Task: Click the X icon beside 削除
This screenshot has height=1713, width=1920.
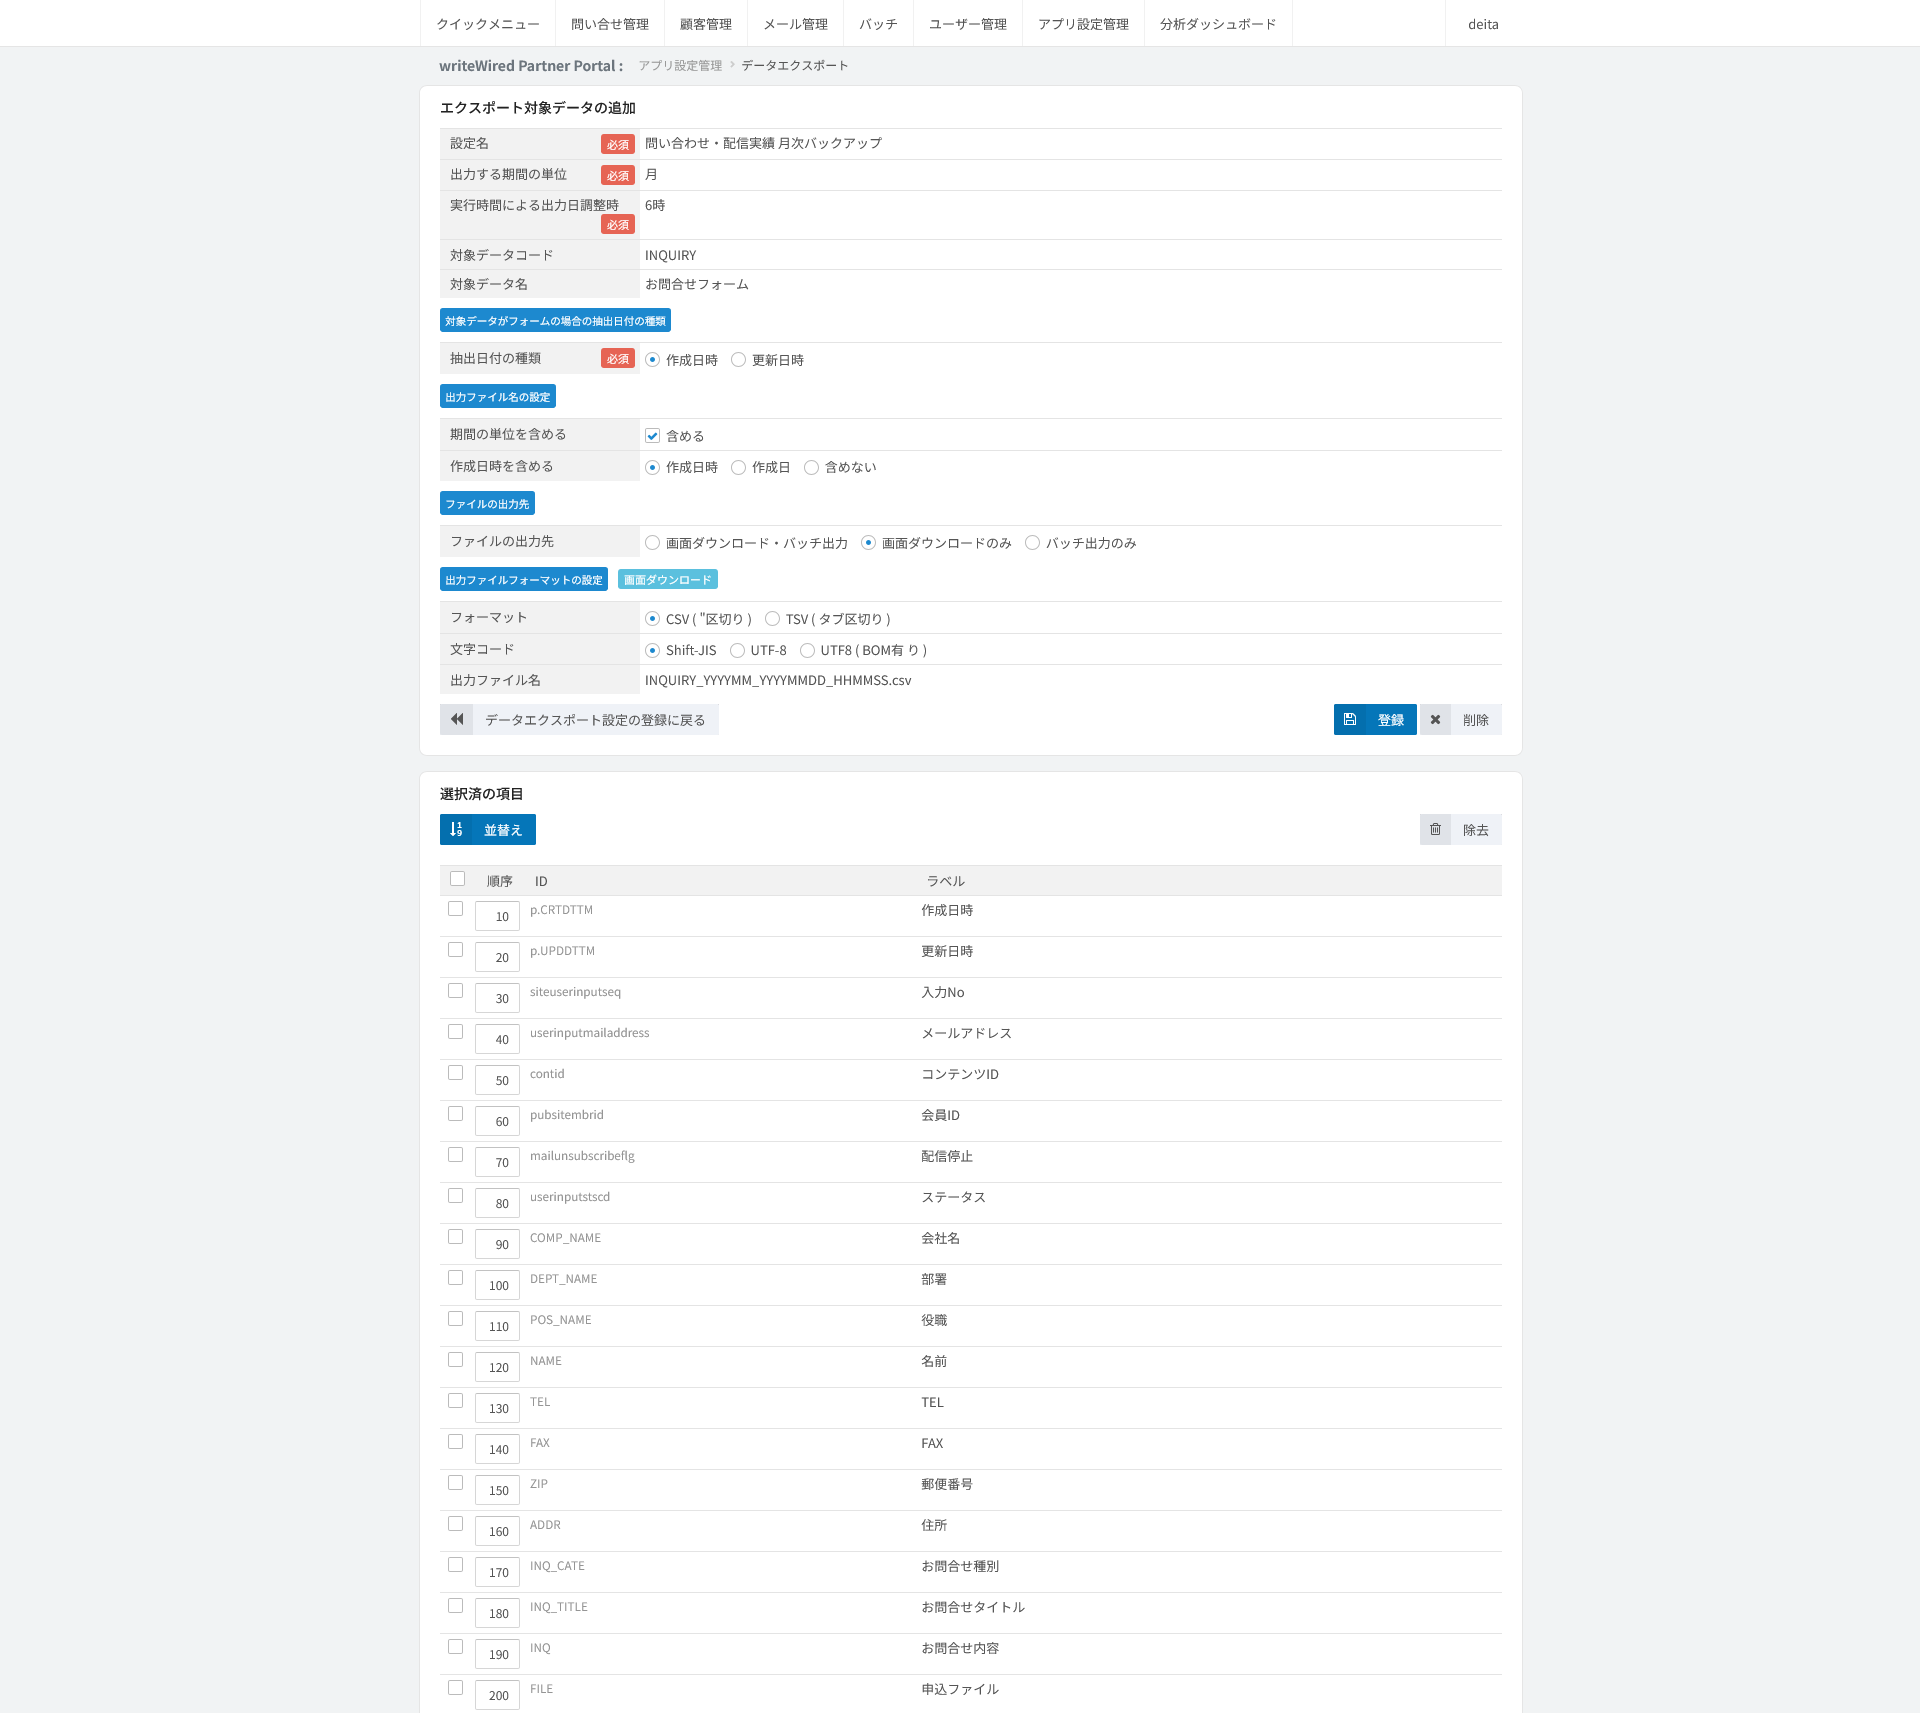Action: (x=1435, y=719)
